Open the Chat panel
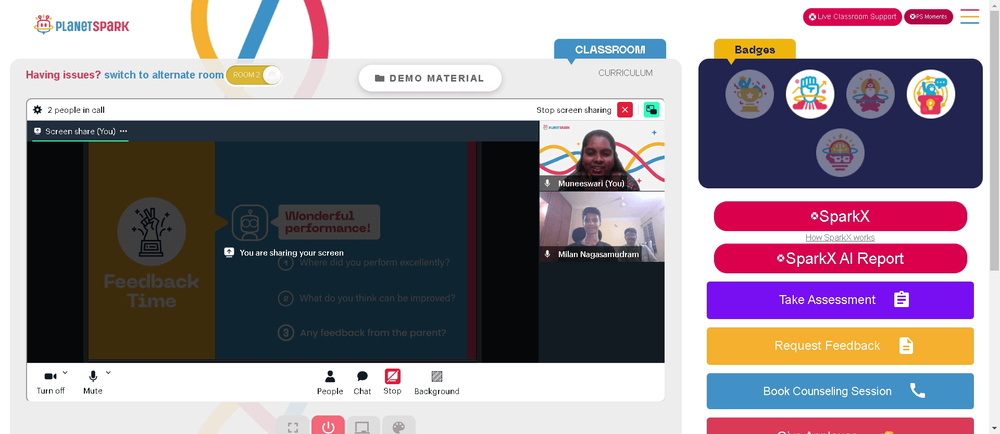Image resolution: width=1000 pixels, height=434 pixels. coord(362,382)
